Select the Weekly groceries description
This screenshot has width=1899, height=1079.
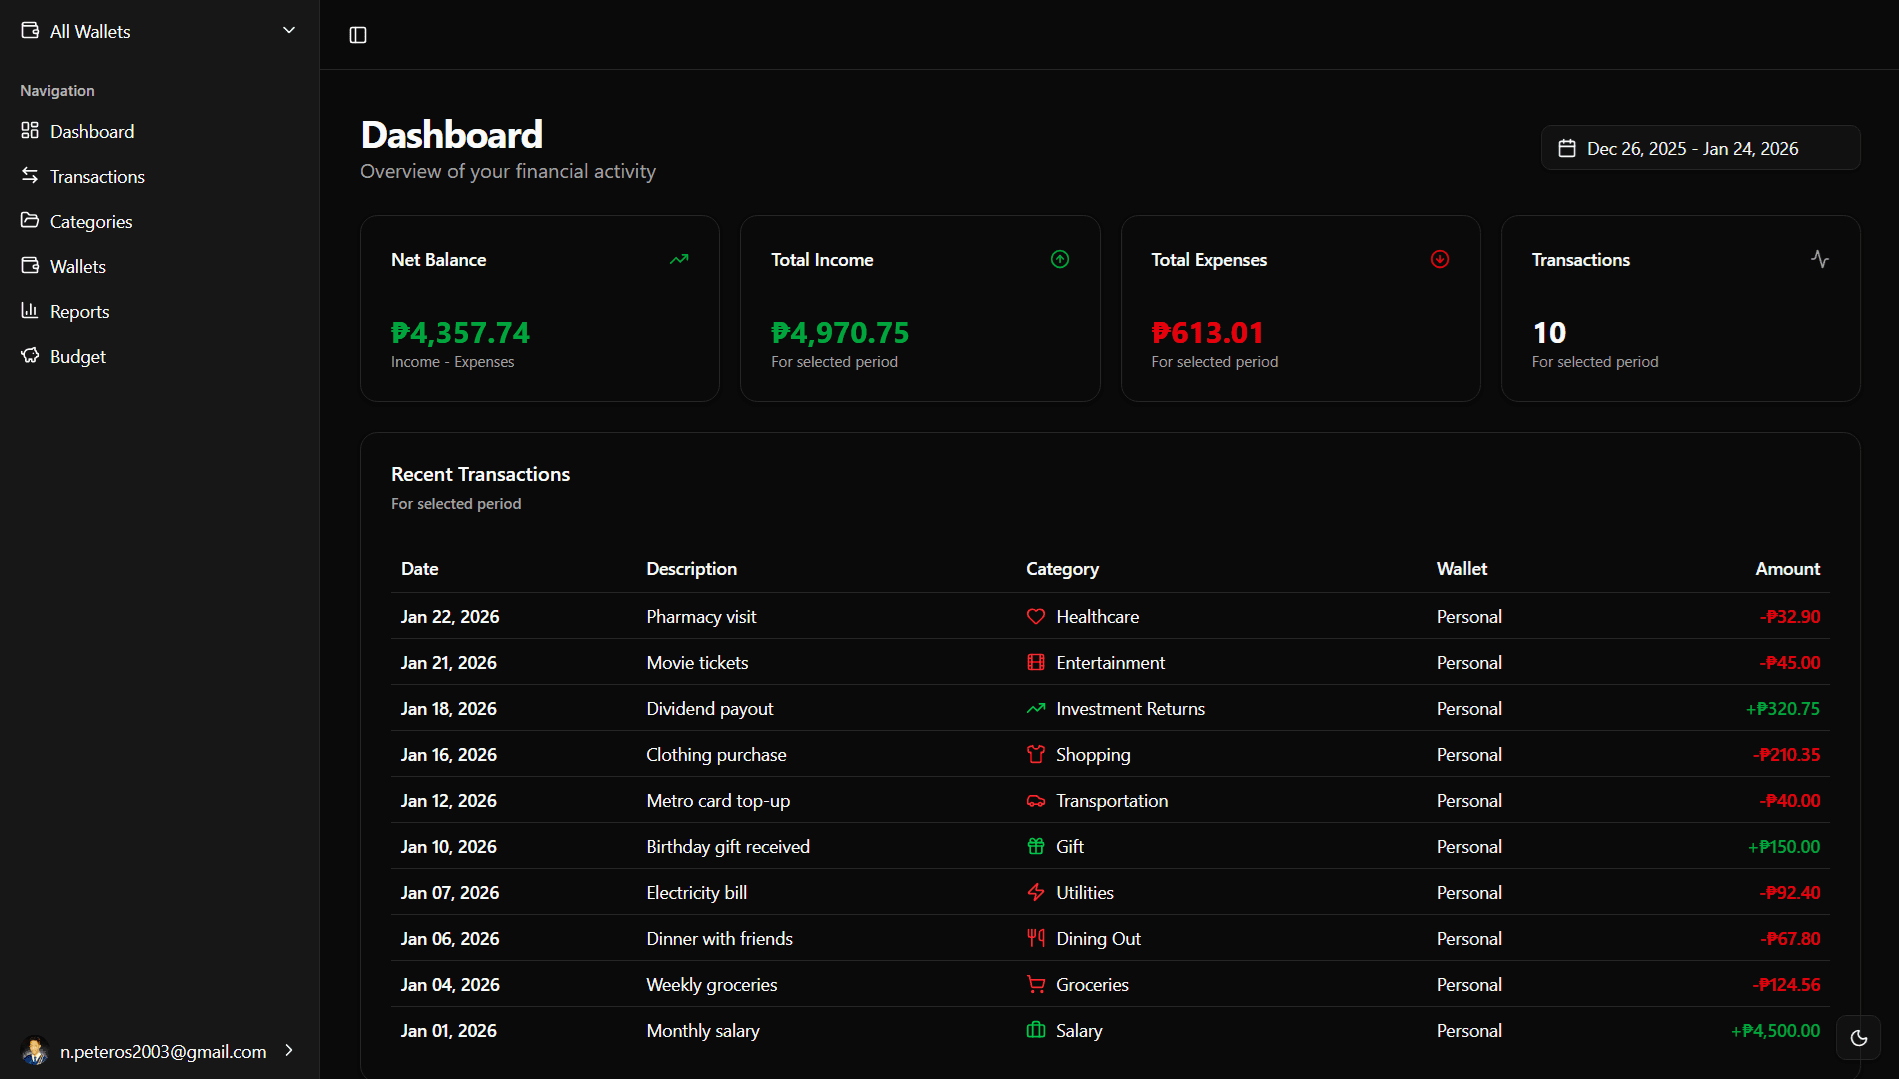[712, 985]
